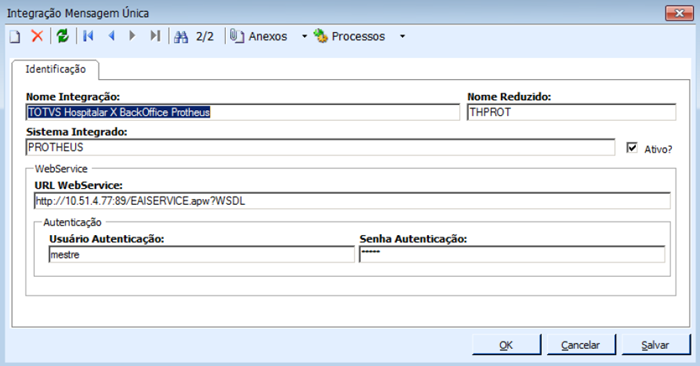Open Anexos attachments button
The image size is (700, 366).
[259, 36]
